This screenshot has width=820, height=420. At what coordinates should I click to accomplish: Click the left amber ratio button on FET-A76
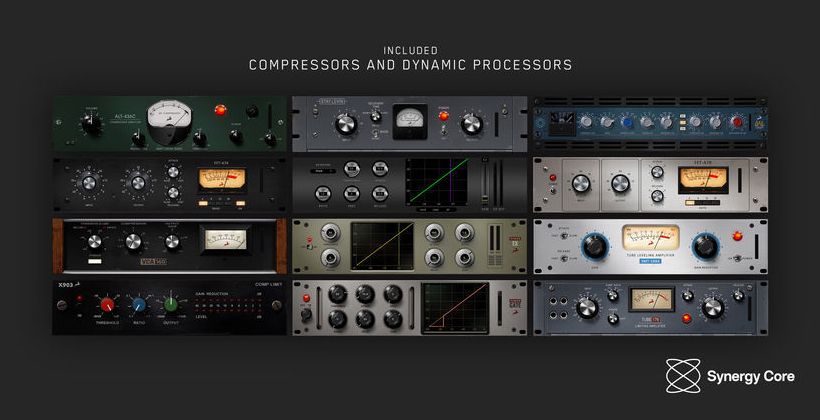coord(203,203)
